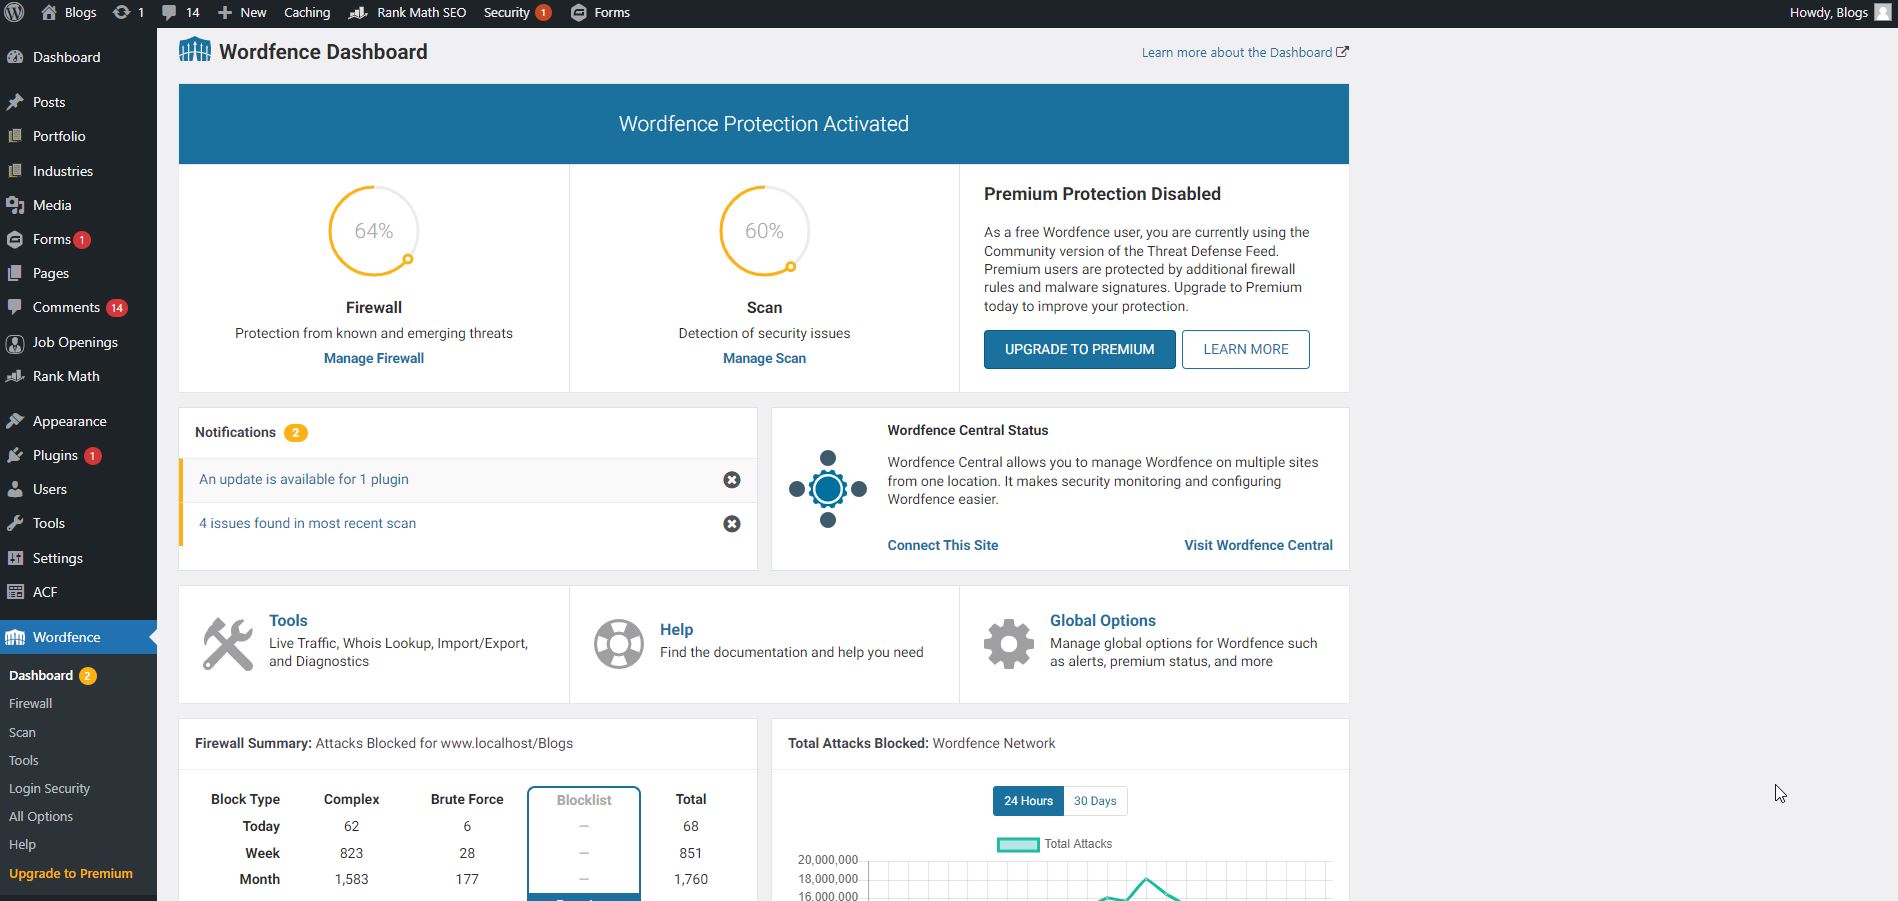Toggle Total Attacks legend swatch
This screenshot has width=1898, height=901.
[1018, 845]
